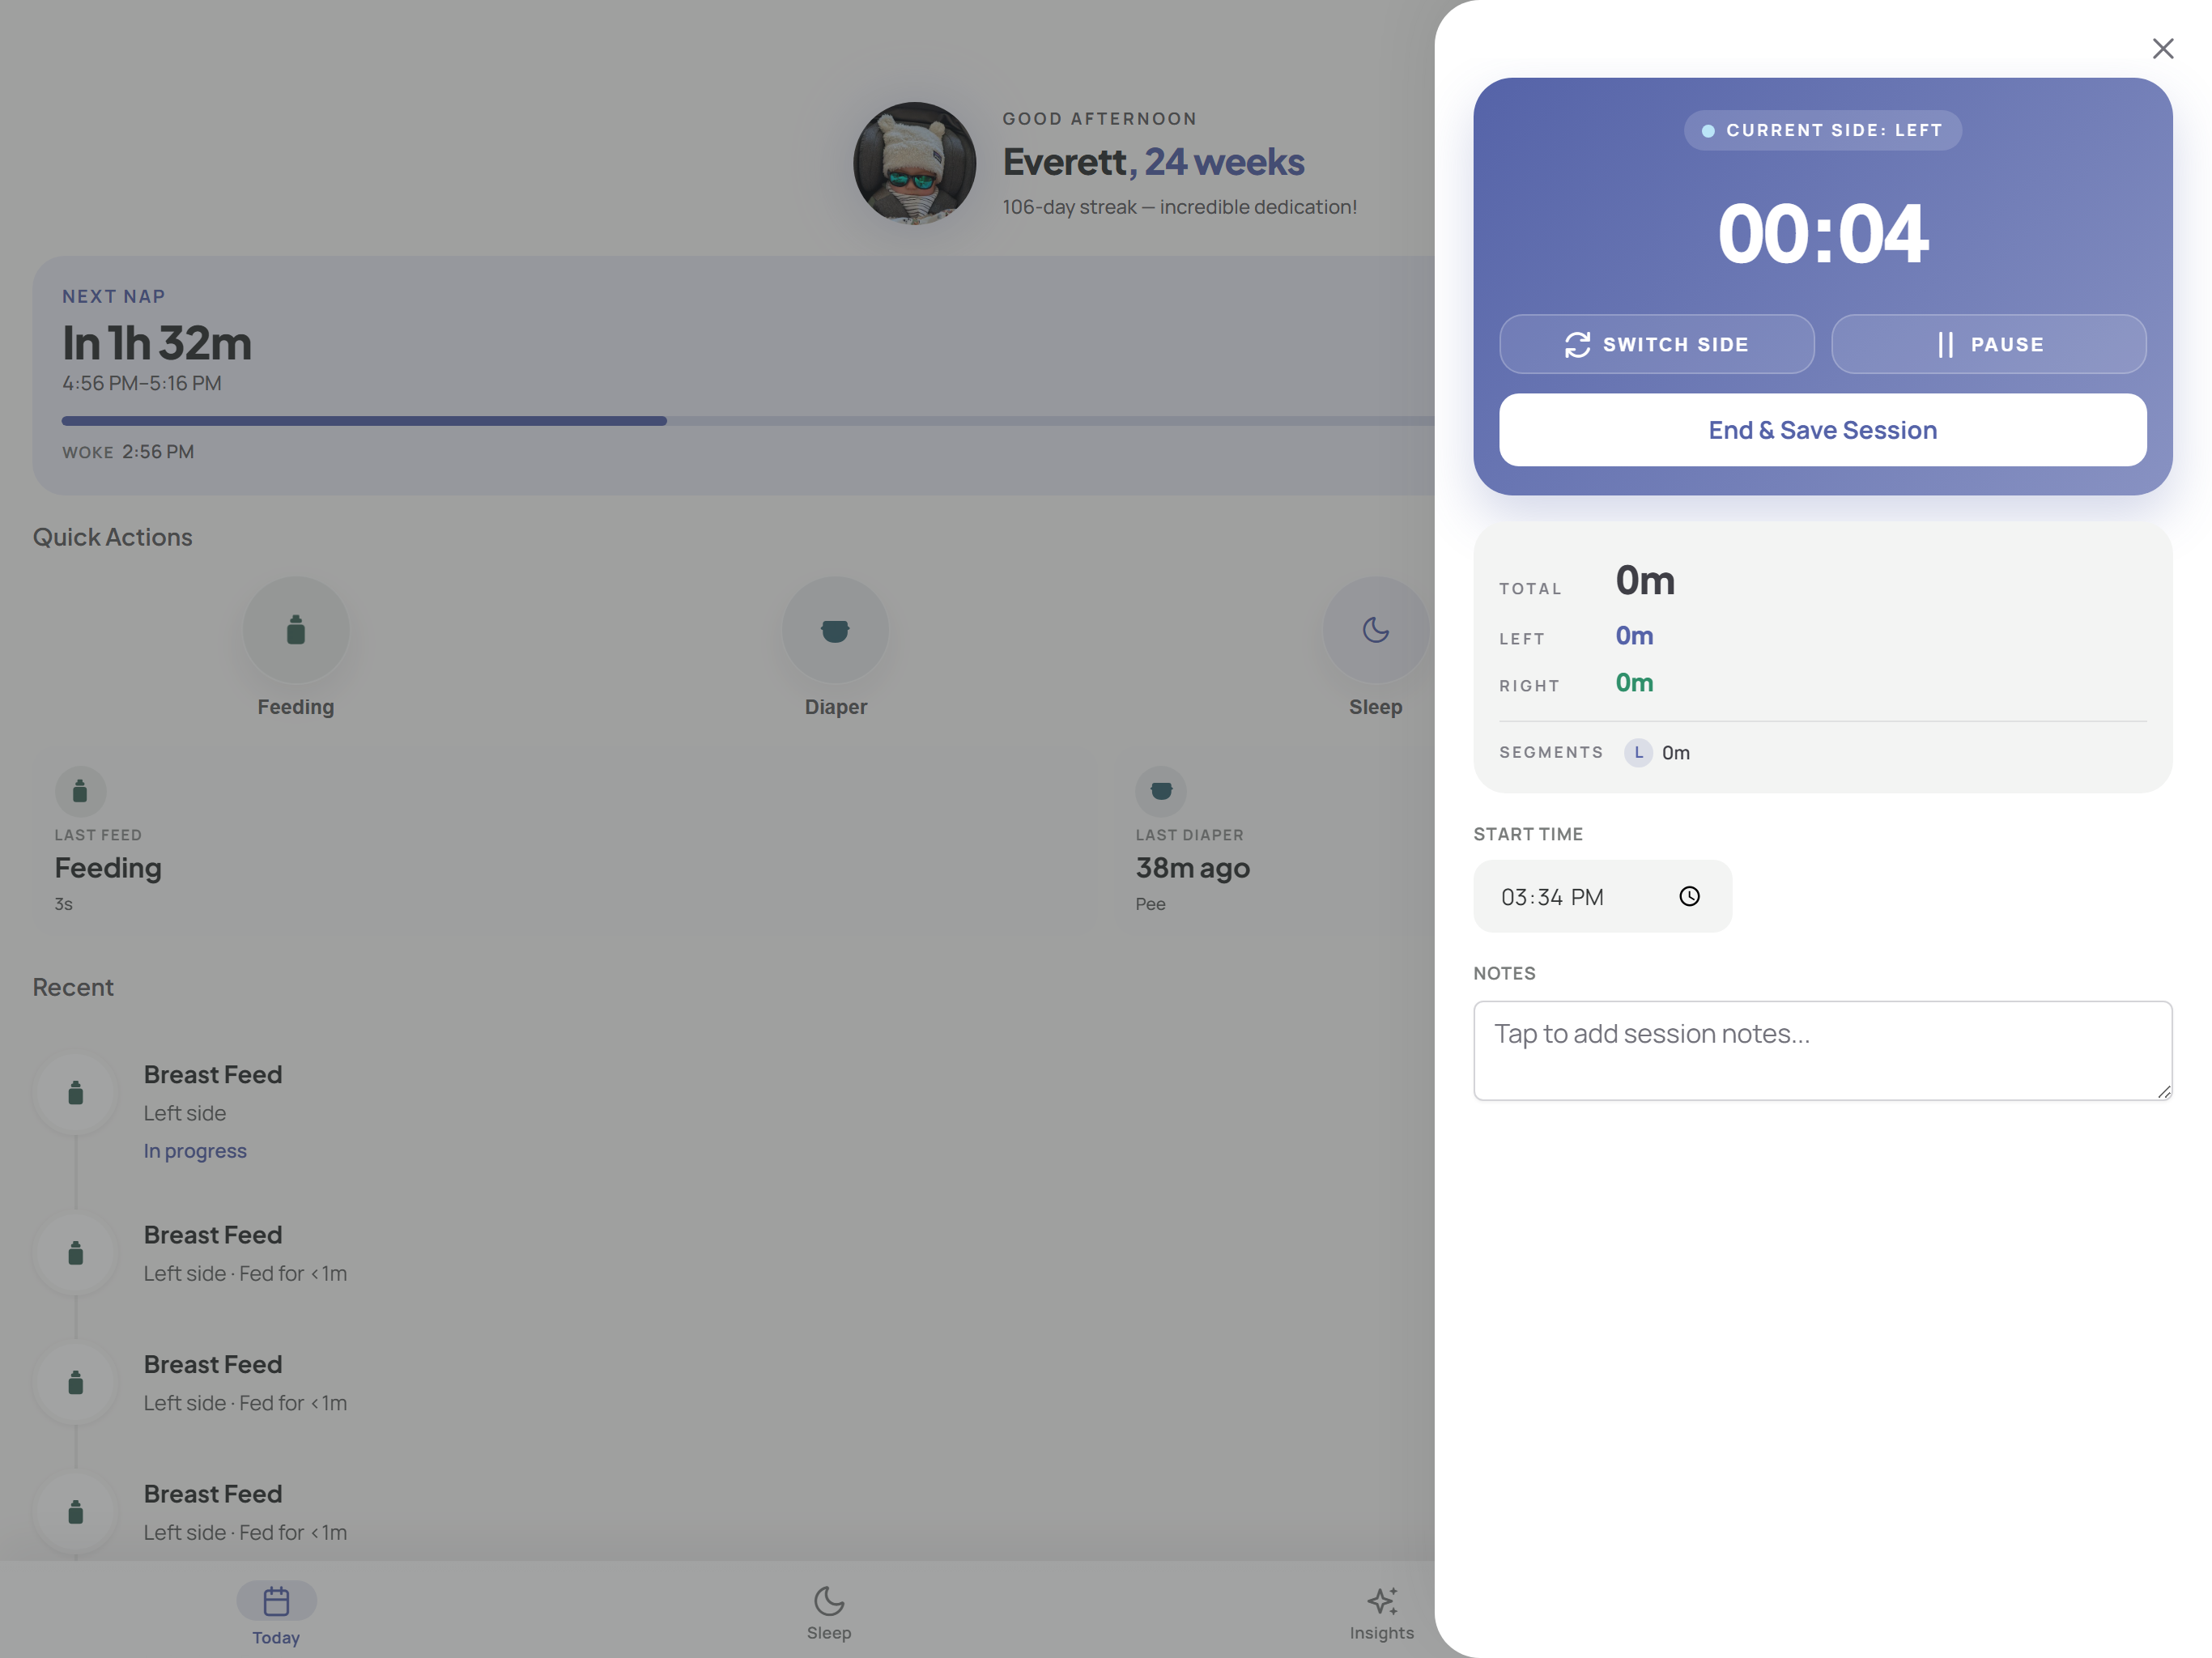Select the L segment badge

(x=1637, y=752)
